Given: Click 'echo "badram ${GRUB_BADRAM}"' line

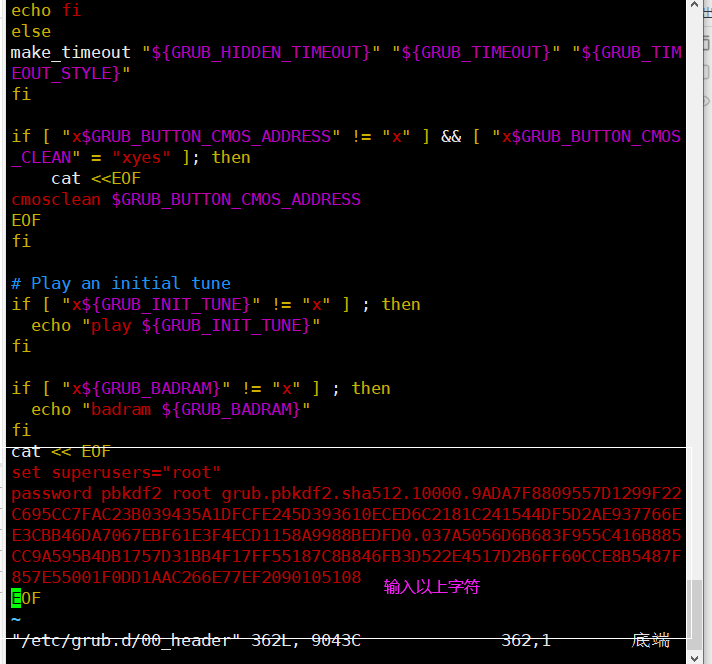Looking at the screenshot, I should [x=170, y=410].
